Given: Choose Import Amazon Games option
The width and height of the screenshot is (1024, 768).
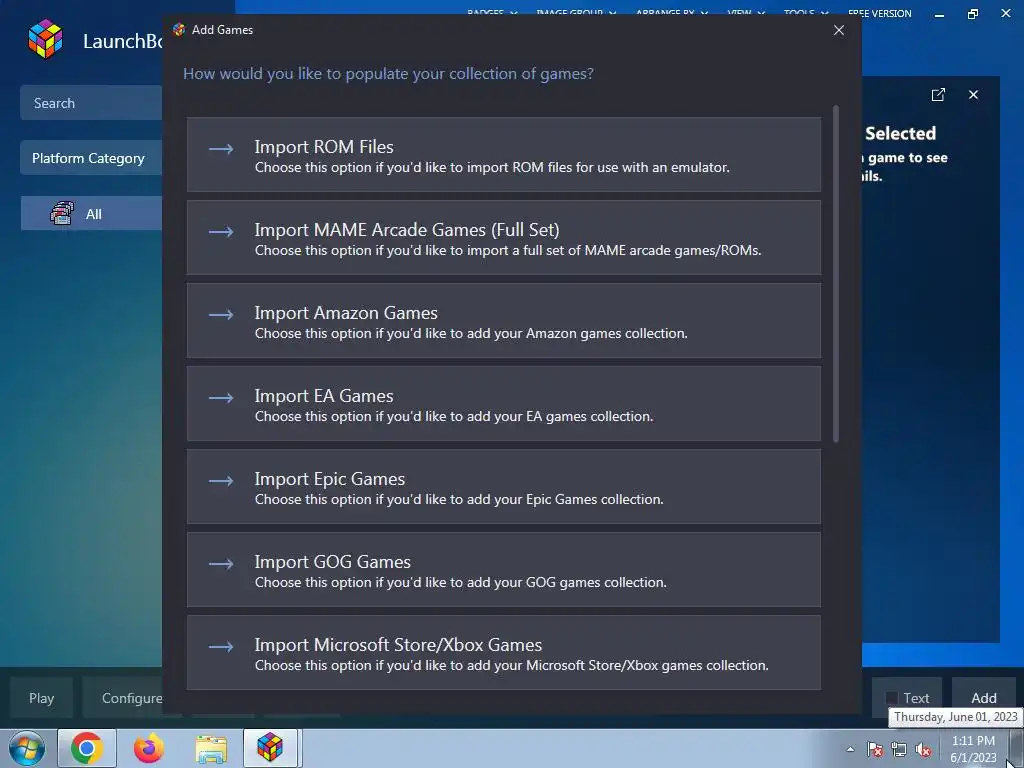Looking at the screenshot, I should (x=504, y=321).
